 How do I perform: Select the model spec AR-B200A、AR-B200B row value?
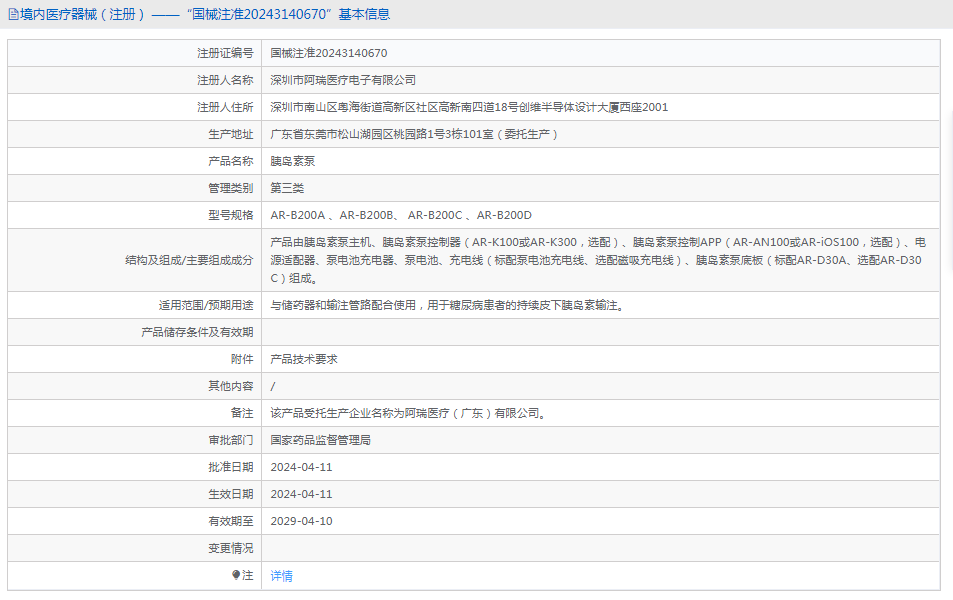pyautogui.click(x=401, y=215)
